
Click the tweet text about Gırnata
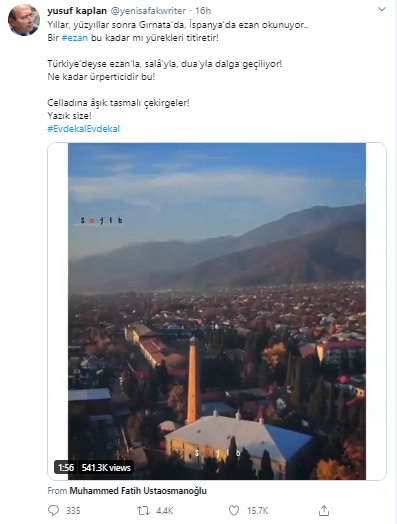(x=177, y=25)
